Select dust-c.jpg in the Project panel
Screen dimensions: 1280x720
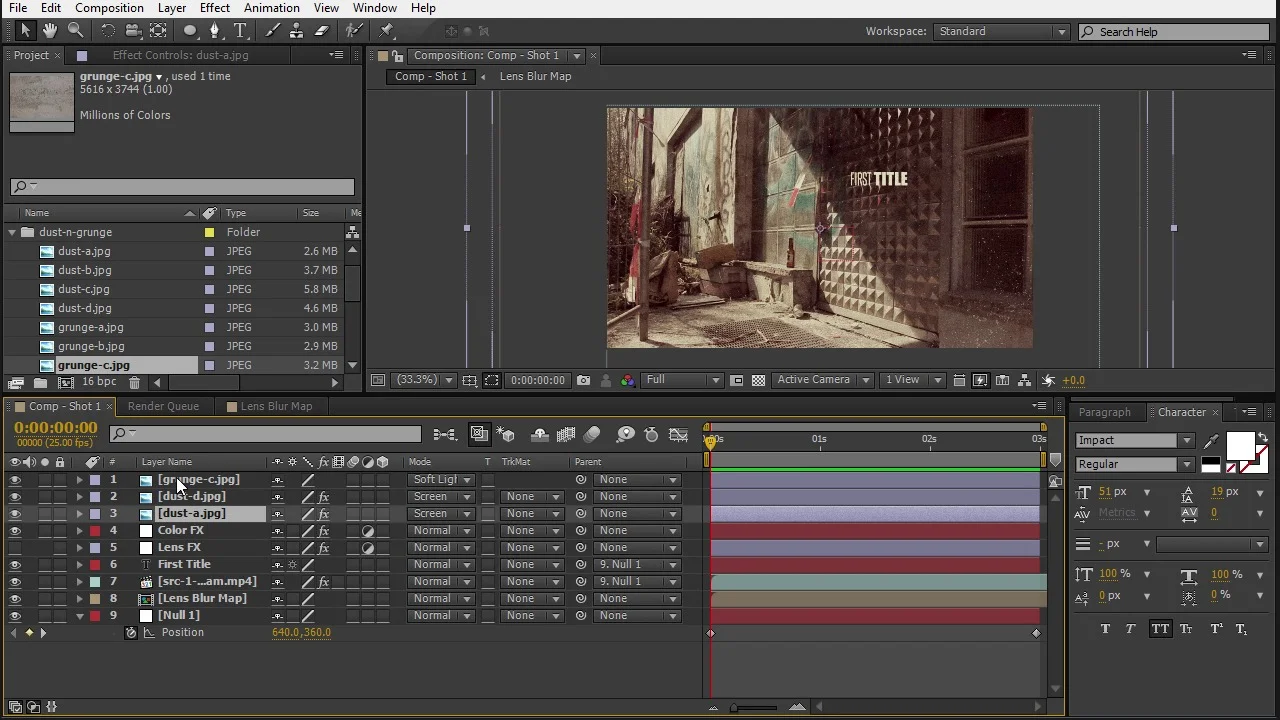(x=84, y=289)
